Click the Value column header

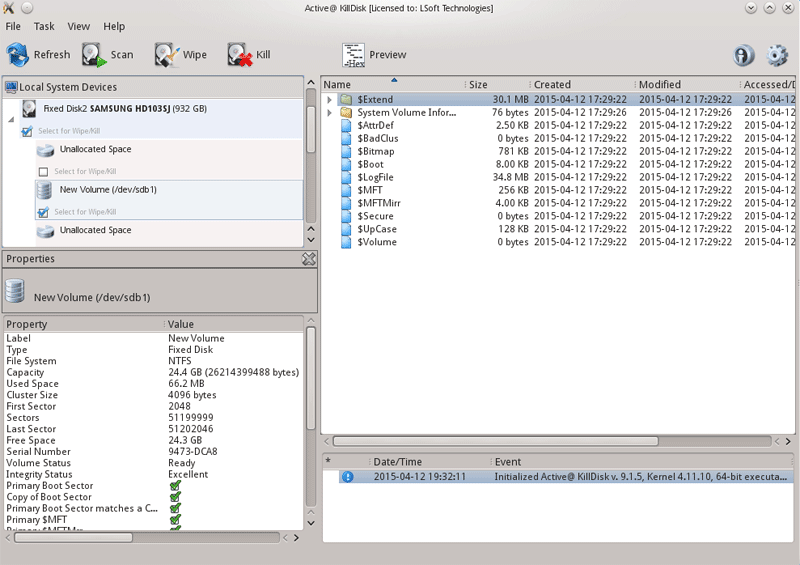[234, 324]
